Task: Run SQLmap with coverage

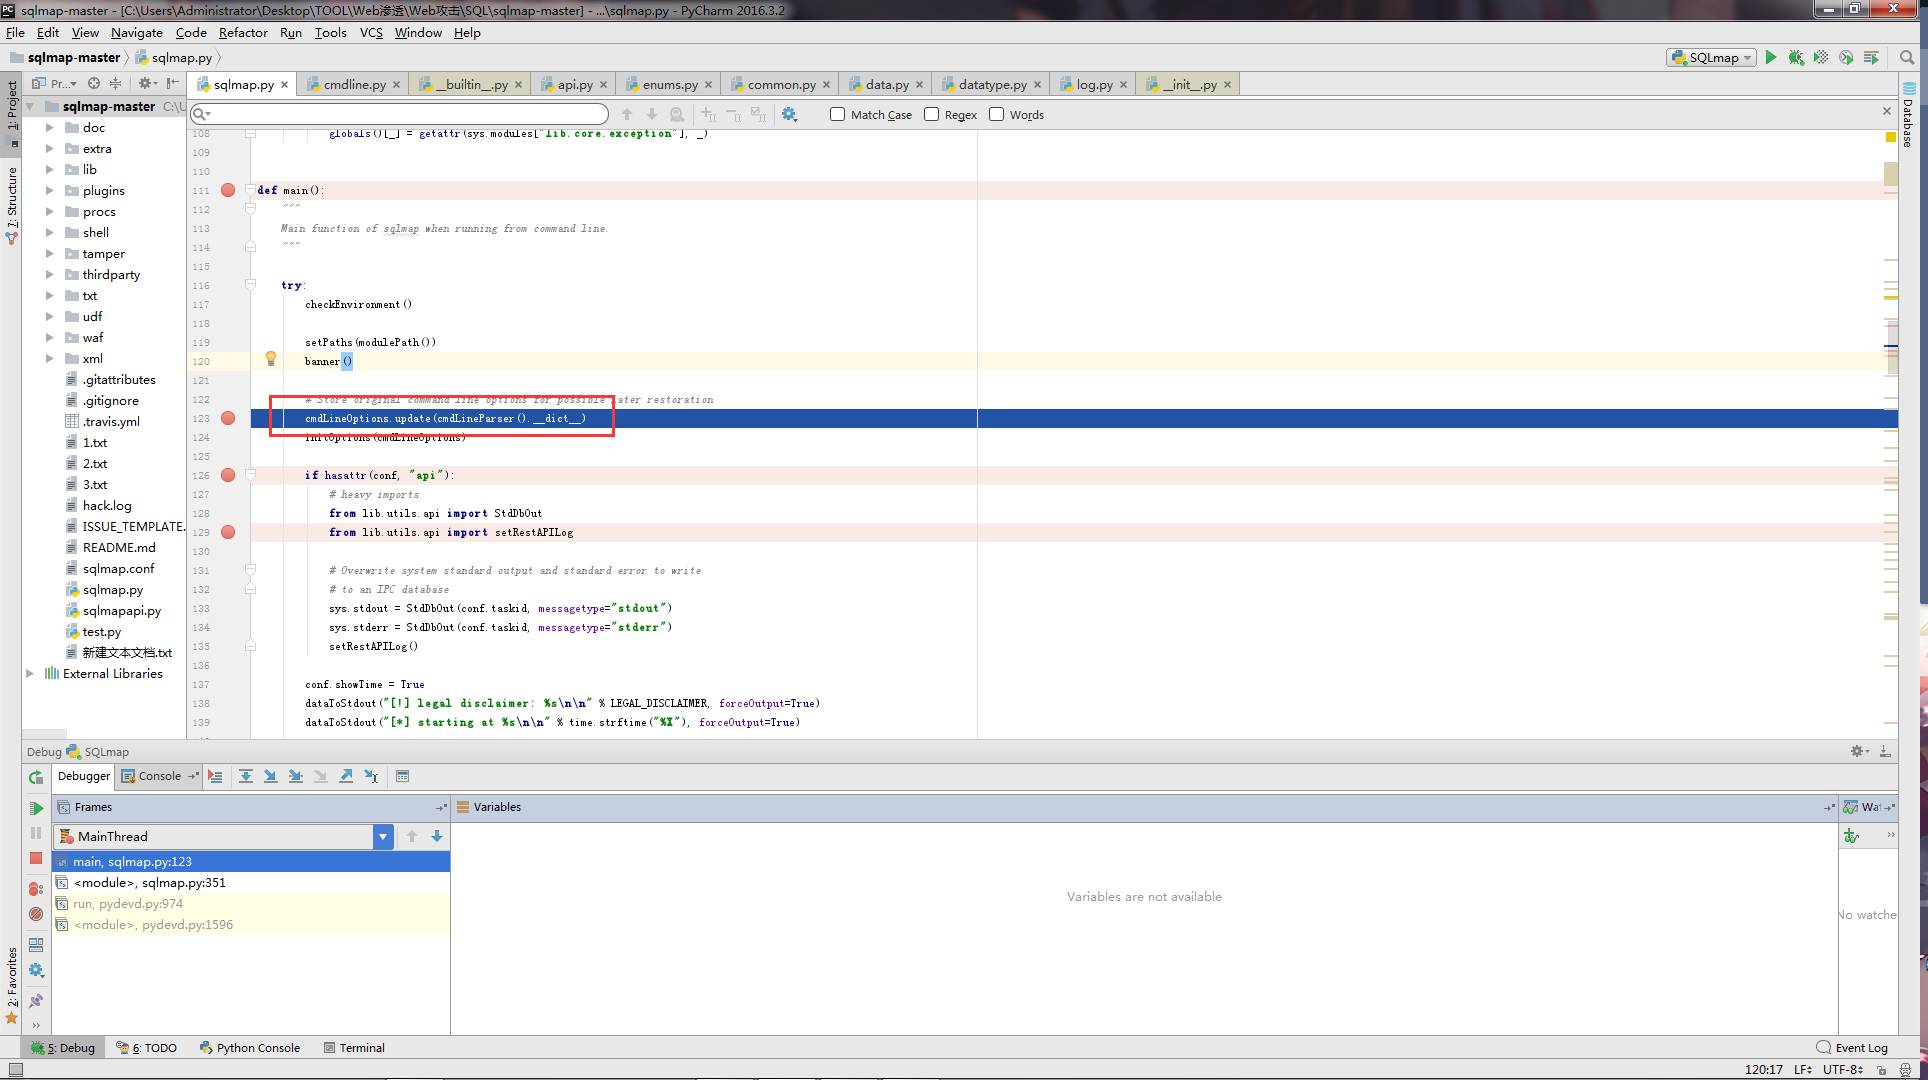Action: 1821,58
